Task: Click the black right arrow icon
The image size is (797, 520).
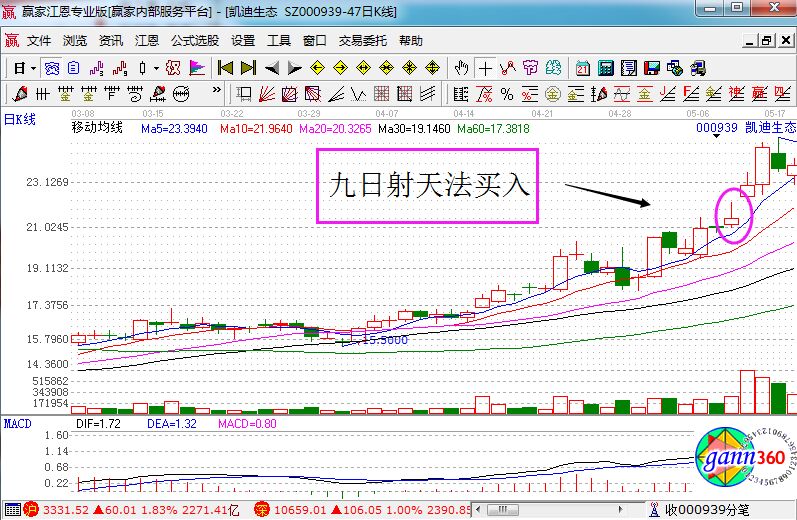Action: coord(294,68)
